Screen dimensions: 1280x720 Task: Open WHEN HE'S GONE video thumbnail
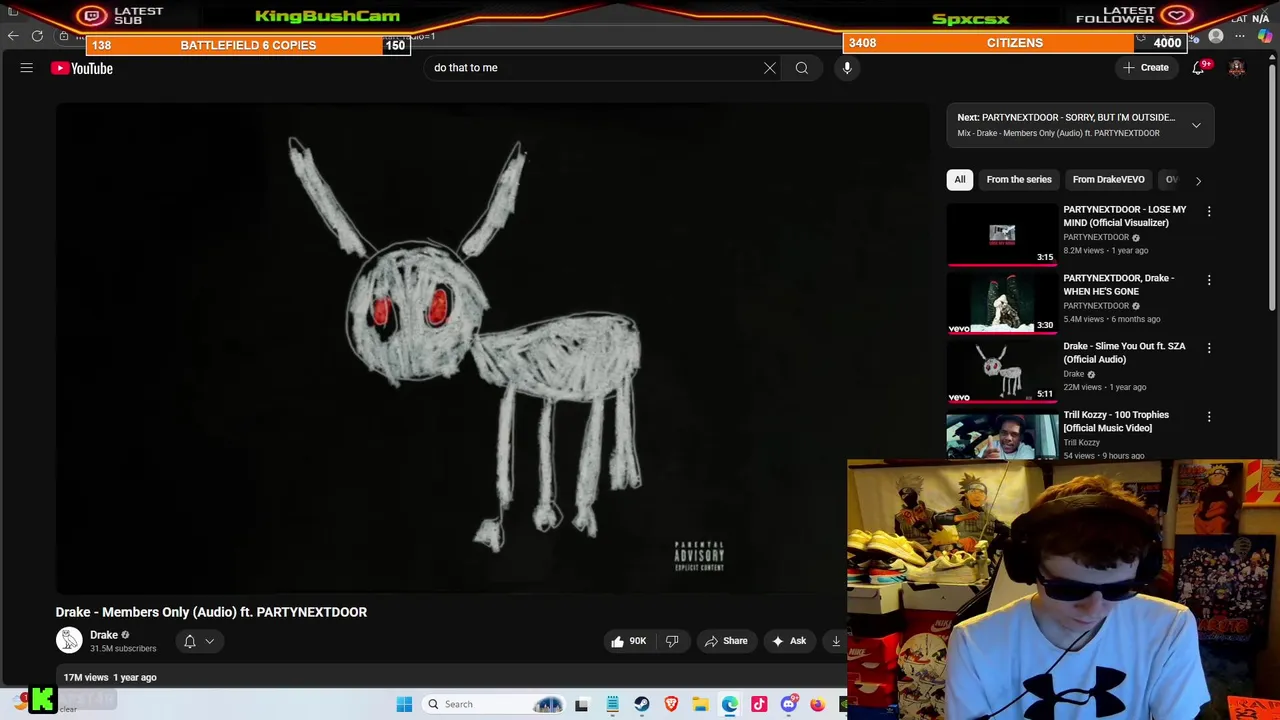coord(1002,303)
